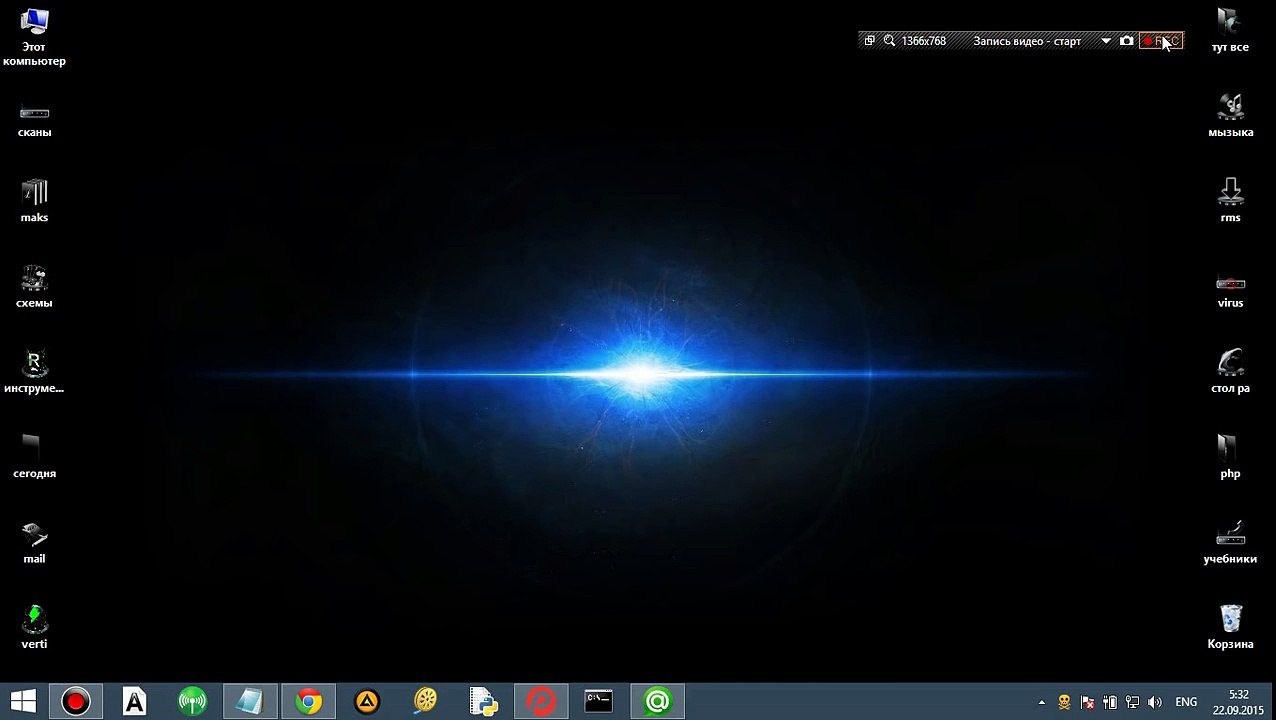This screenshot has width=1276, height=720.
Task: Click the magnifier icon in the recorder bar
Action: [x=889, y=41]
